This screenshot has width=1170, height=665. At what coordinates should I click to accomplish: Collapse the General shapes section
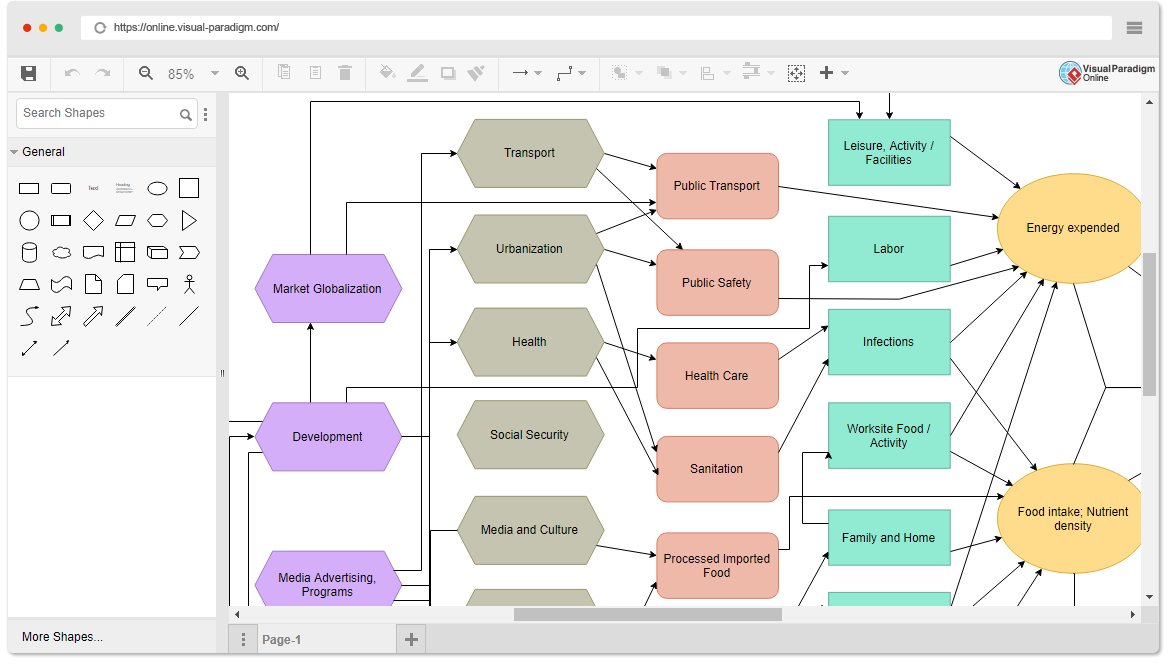click(14, 152)
